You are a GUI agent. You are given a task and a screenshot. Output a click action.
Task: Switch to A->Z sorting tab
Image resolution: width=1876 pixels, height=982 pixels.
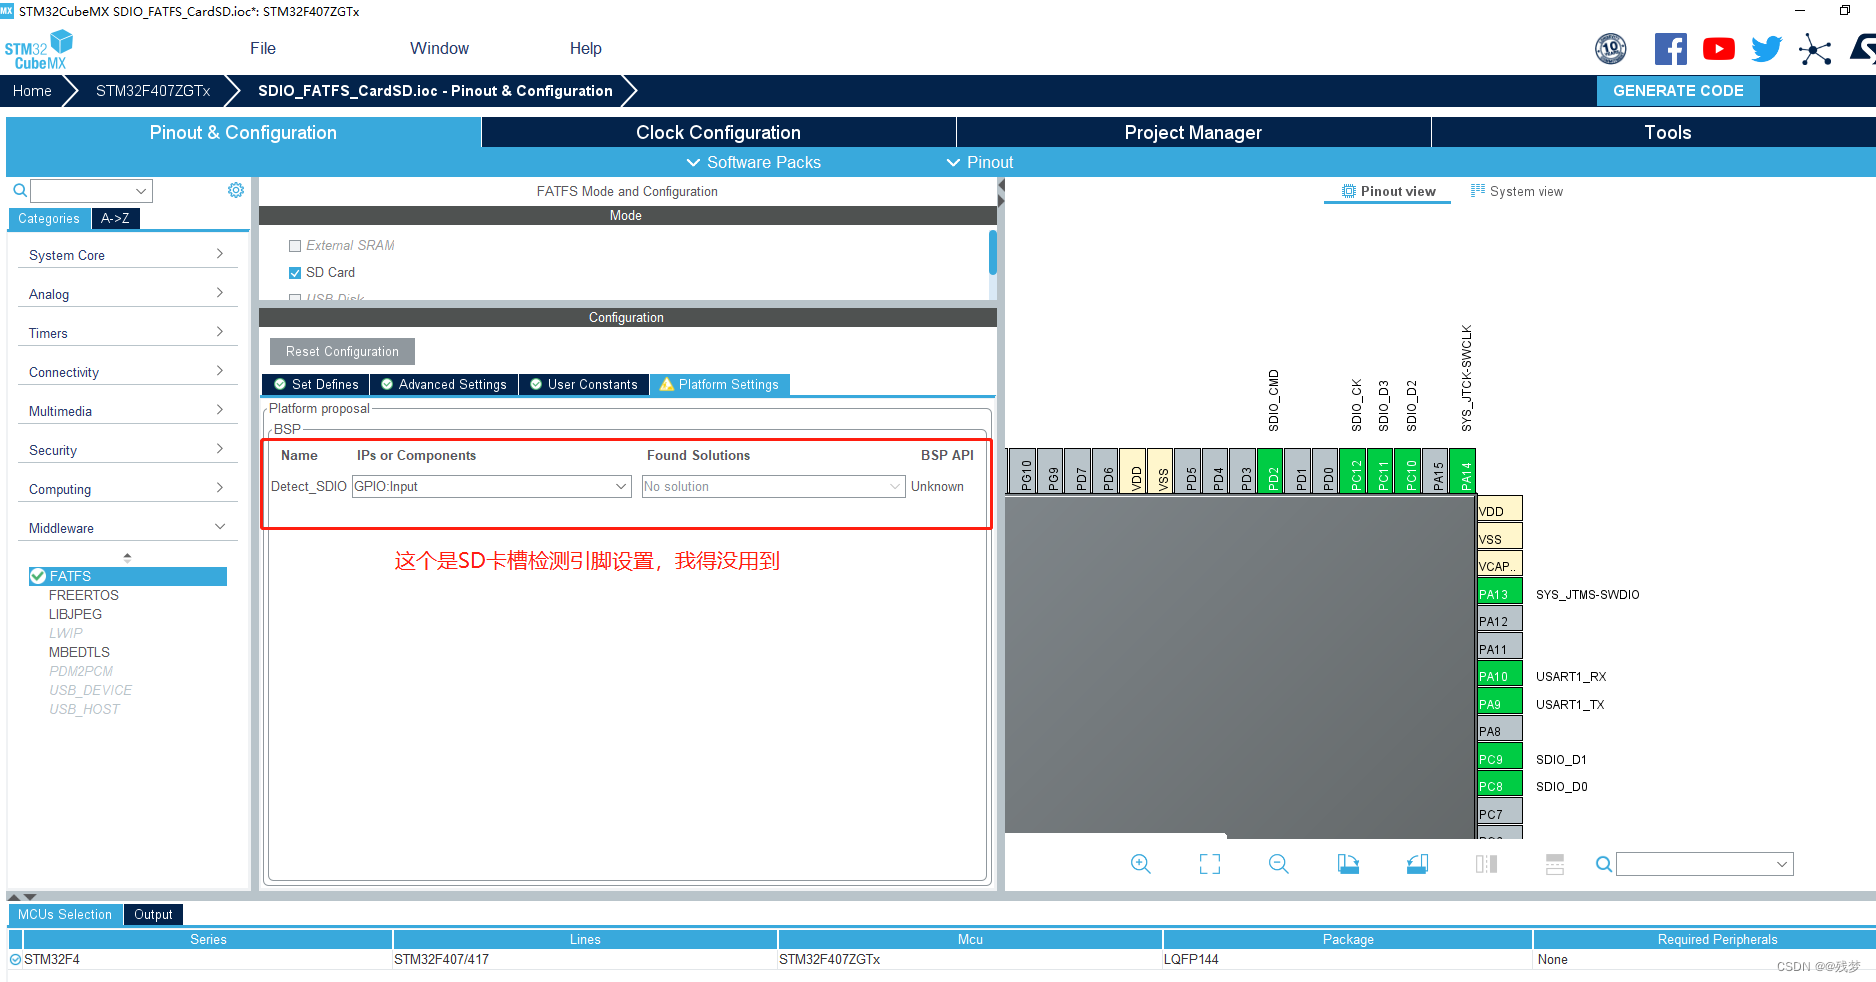[x=115, y=218]
